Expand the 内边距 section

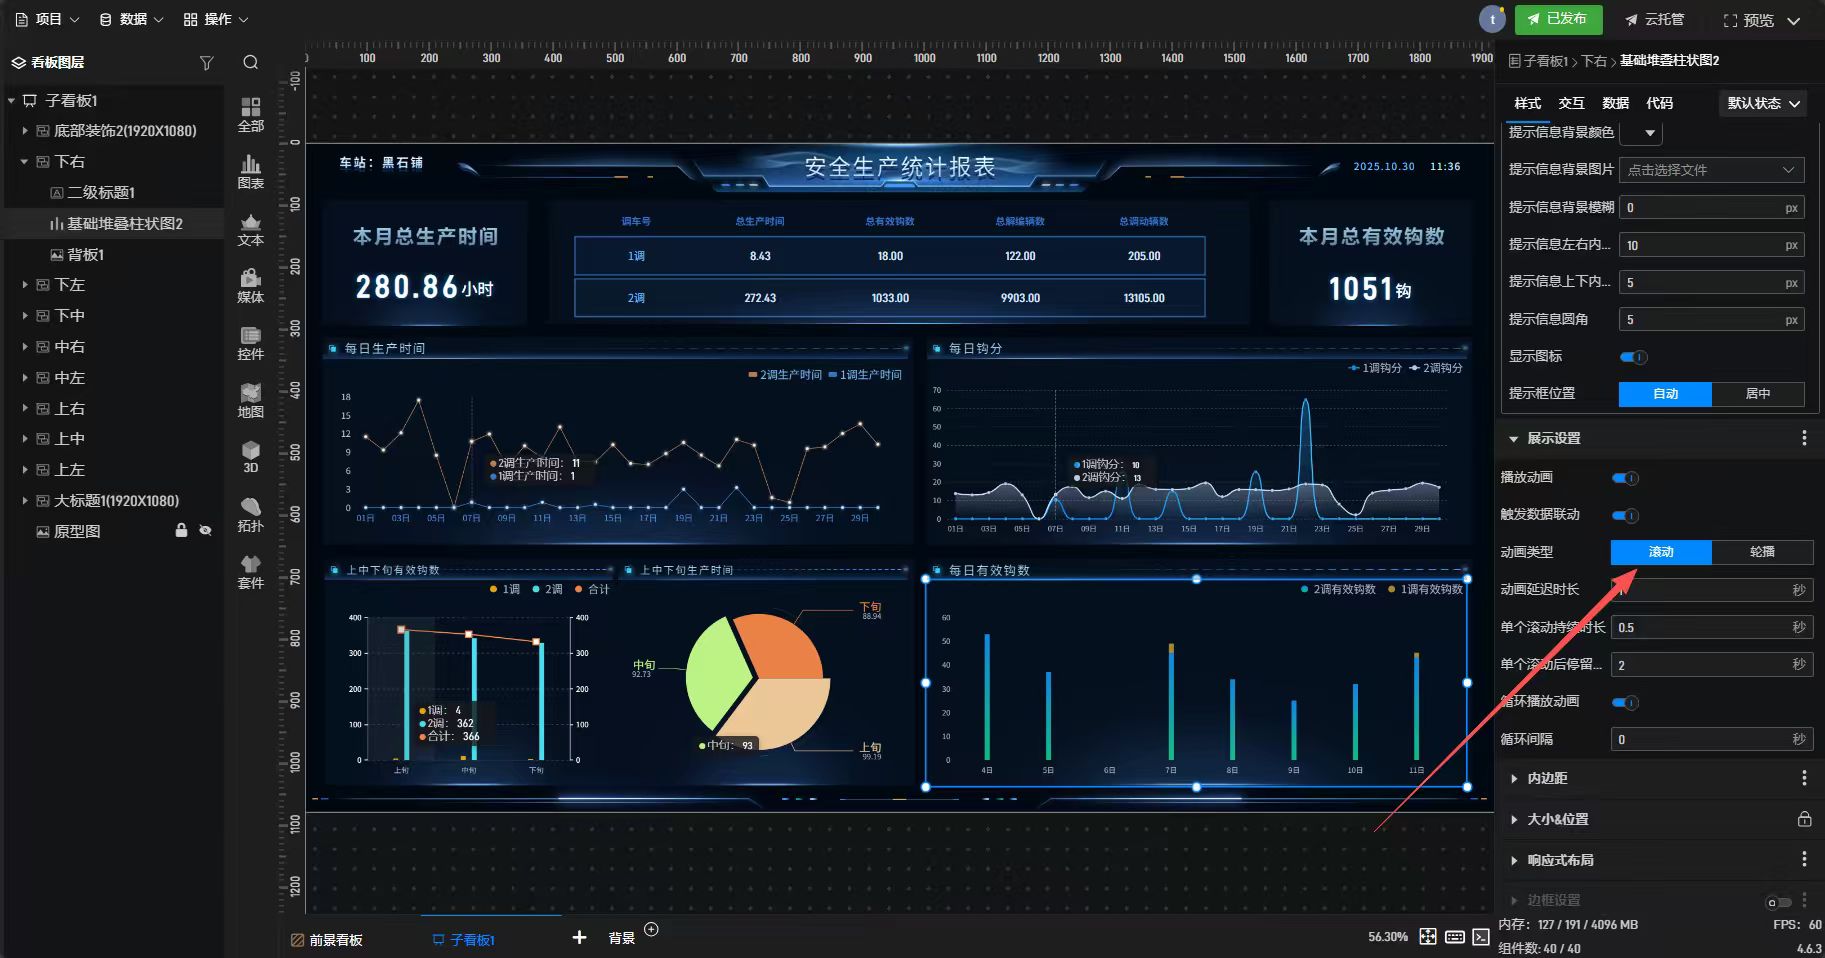1547,778
